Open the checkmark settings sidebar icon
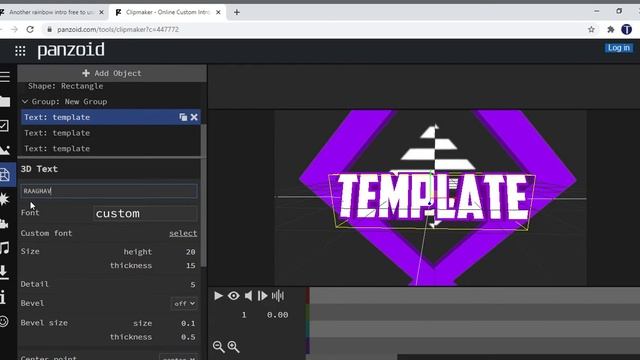640x360 pixels. (4, 125)
